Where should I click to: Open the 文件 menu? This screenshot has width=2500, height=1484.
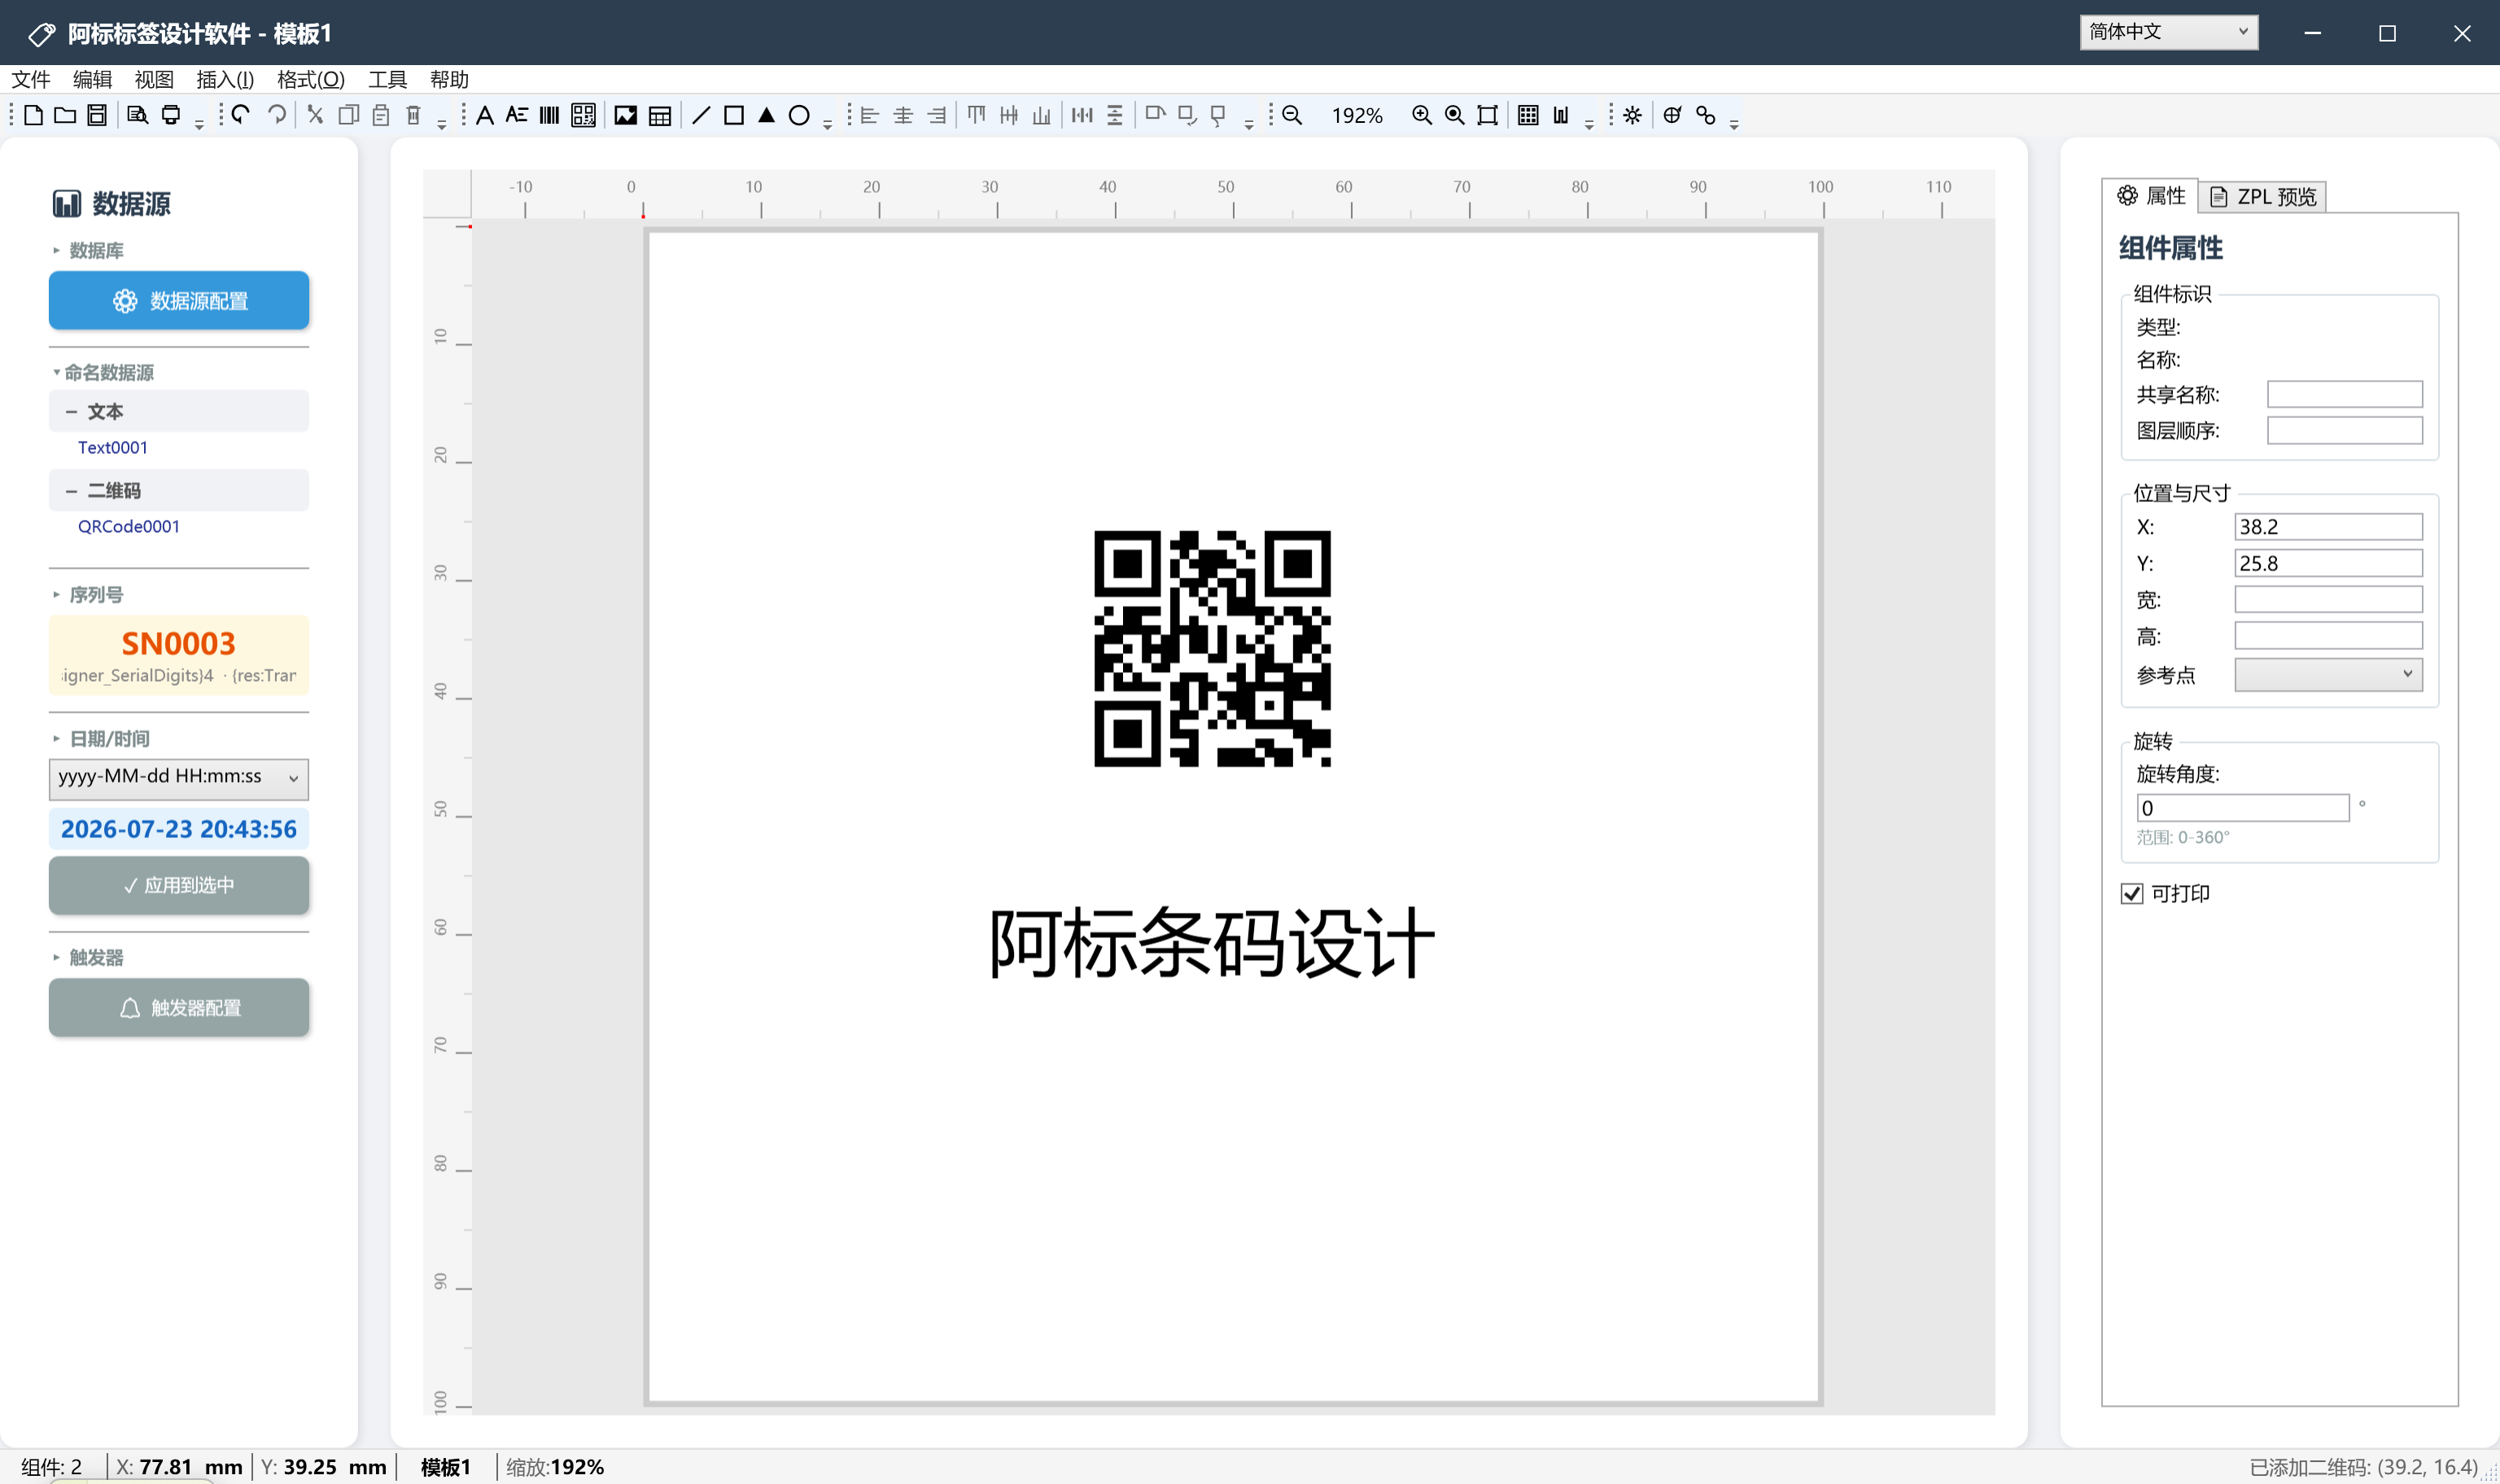pyautogui.click(x=31, y=79)
